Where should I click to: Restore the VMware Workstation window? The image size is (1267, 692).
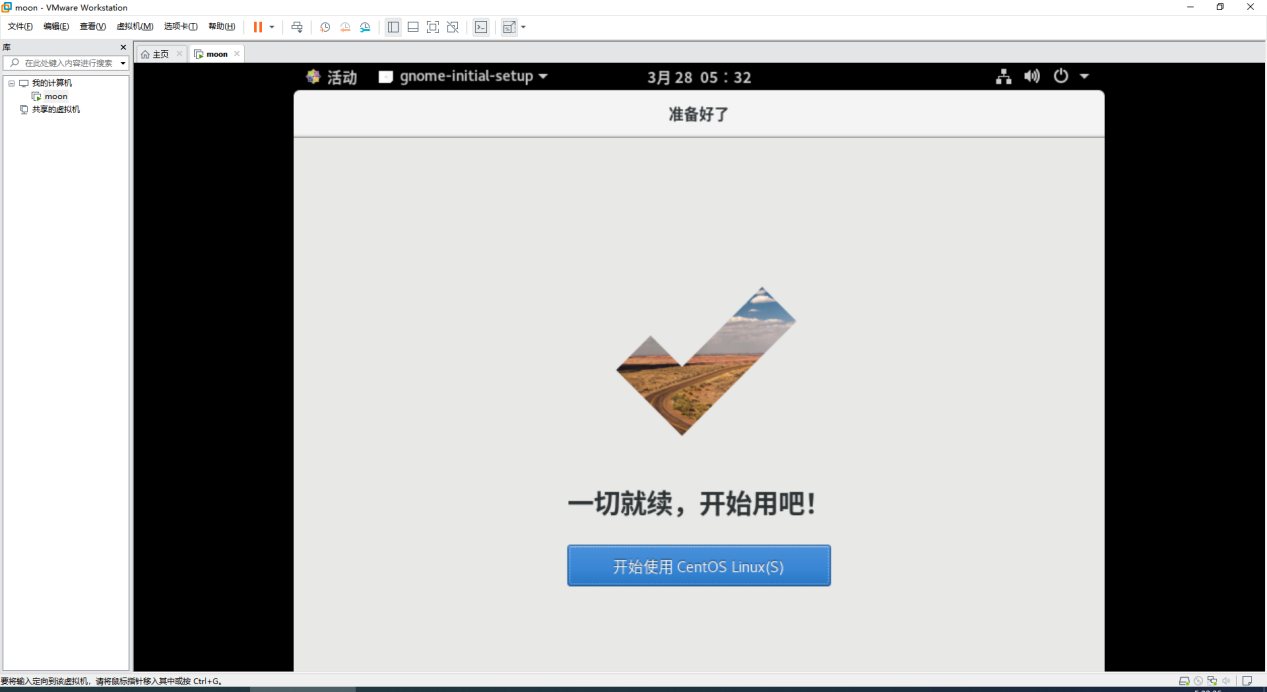(x=1220, y=7)
